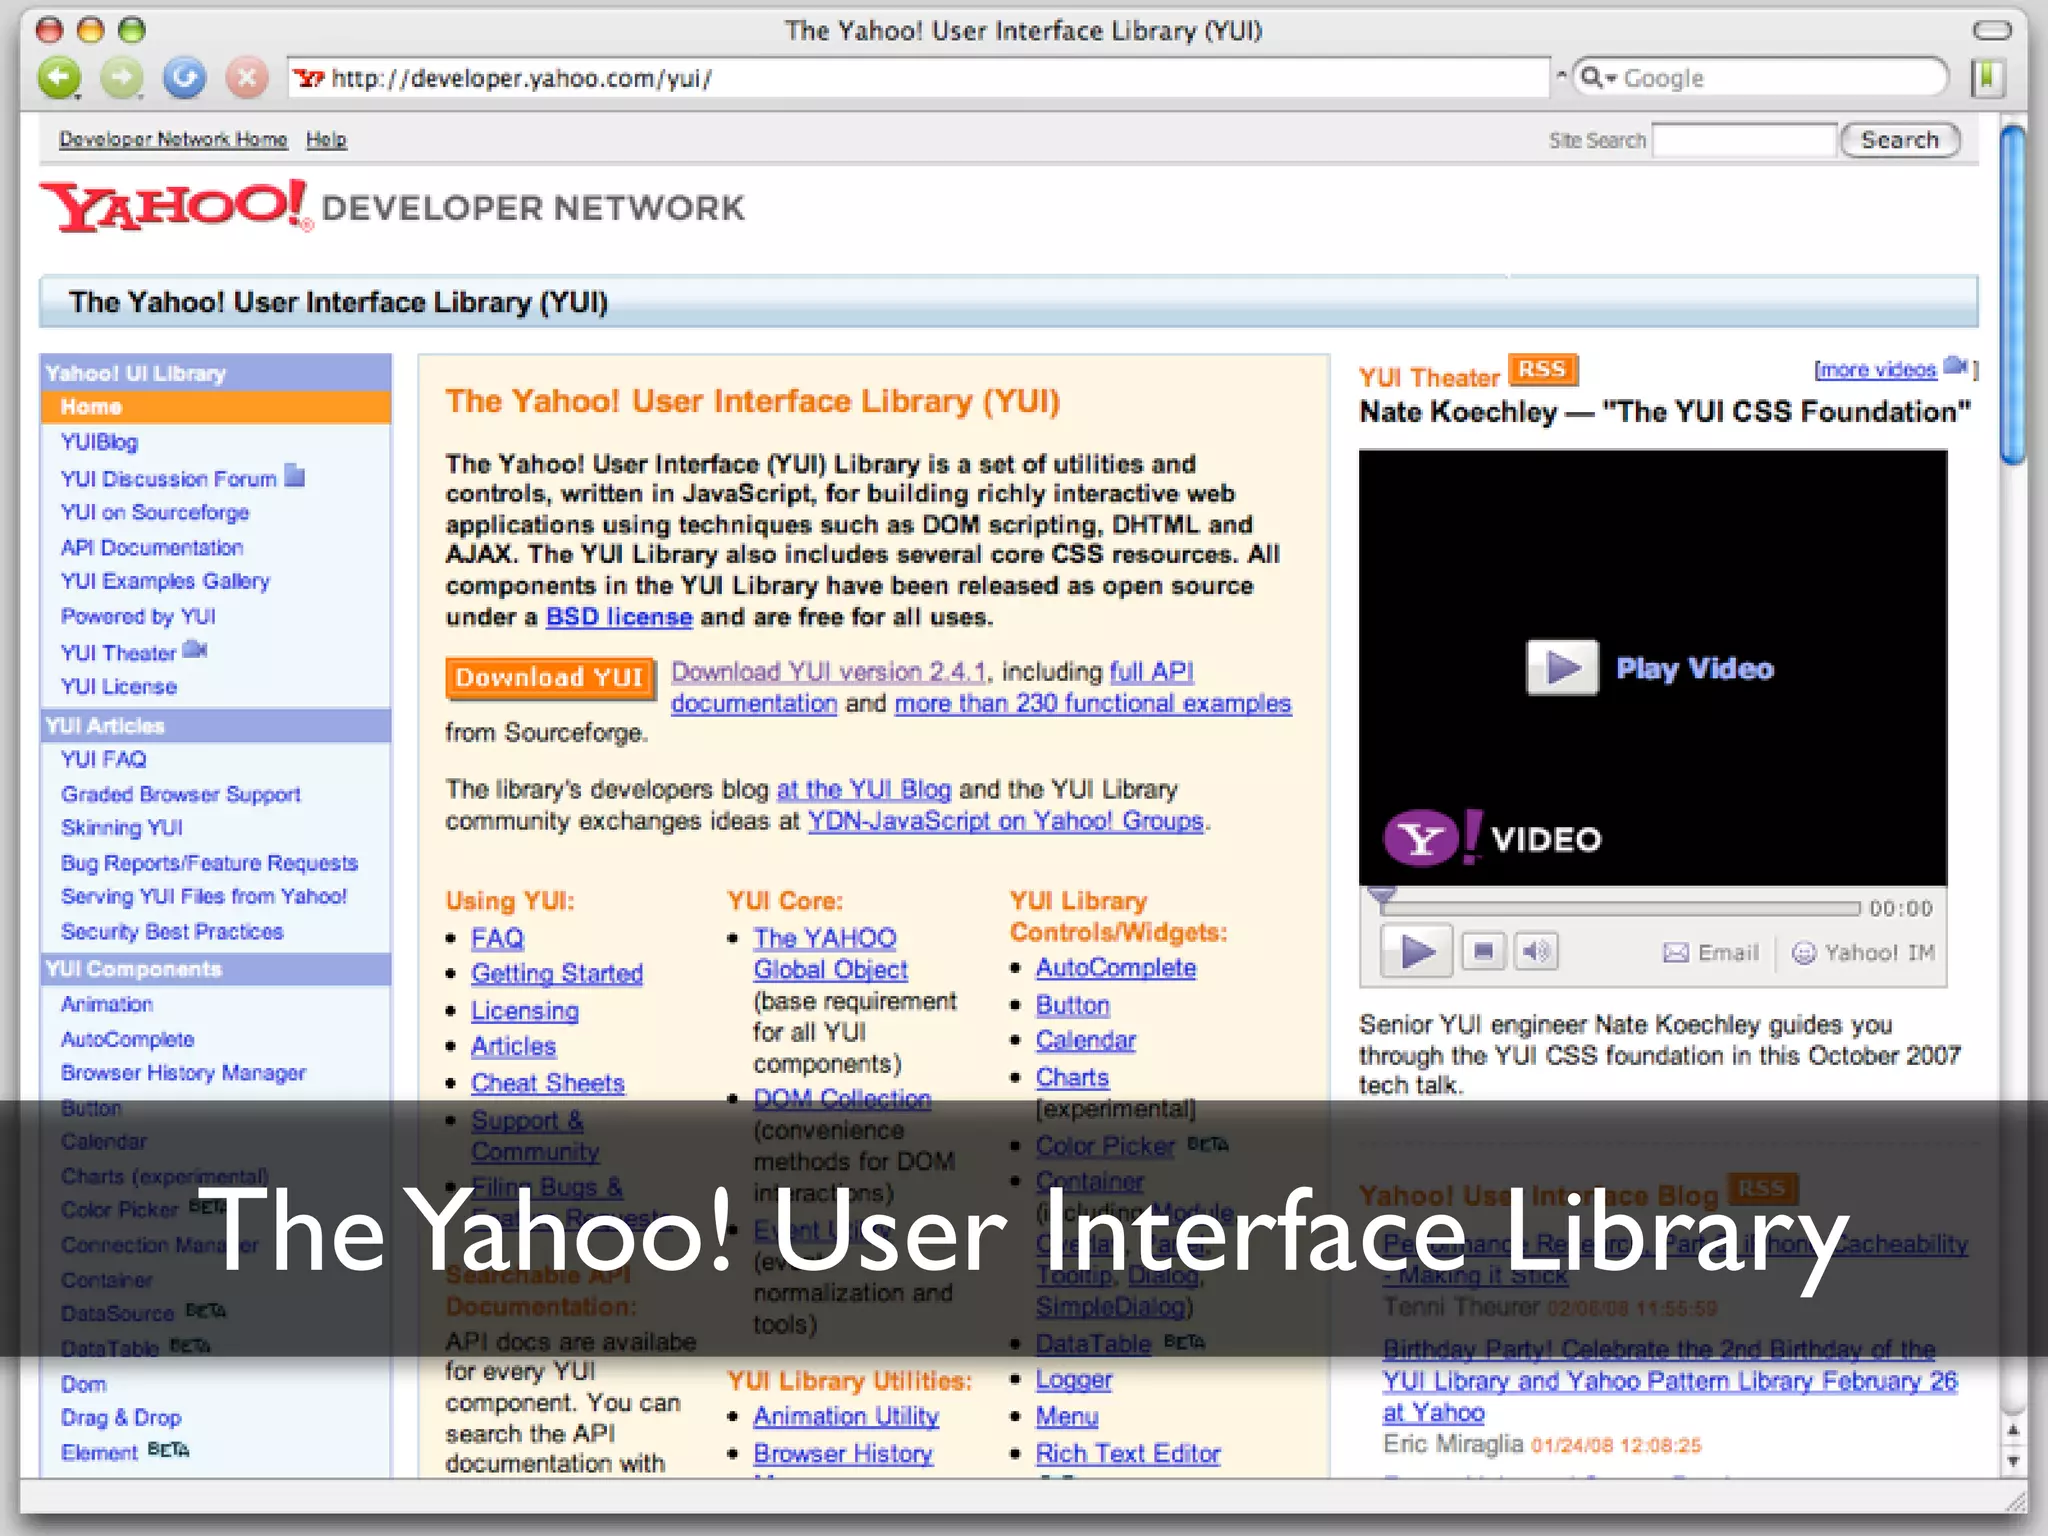This screenshot has width=2048, height=1536.
Task: Open Drag & Drop sidebar item
Action: point(121,1418)
